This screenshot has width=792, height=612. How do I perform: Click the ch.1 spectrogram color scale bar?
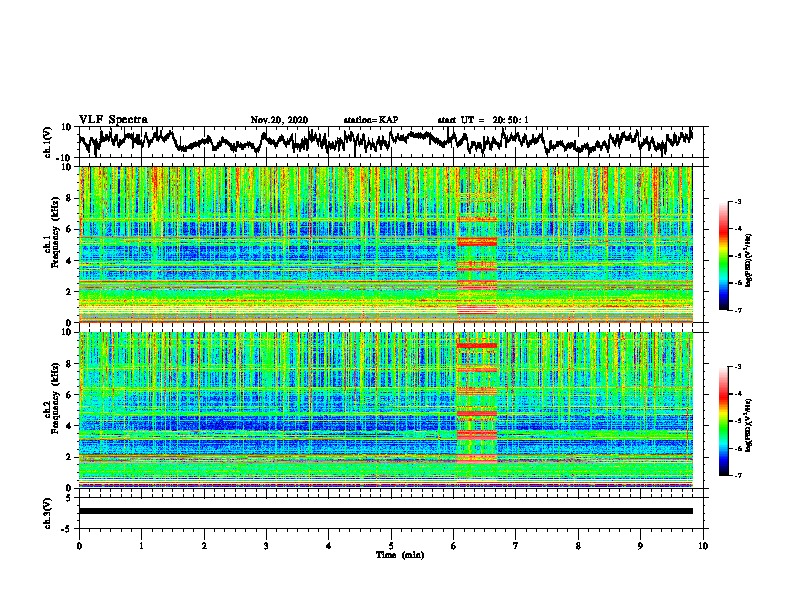(723, 256)
